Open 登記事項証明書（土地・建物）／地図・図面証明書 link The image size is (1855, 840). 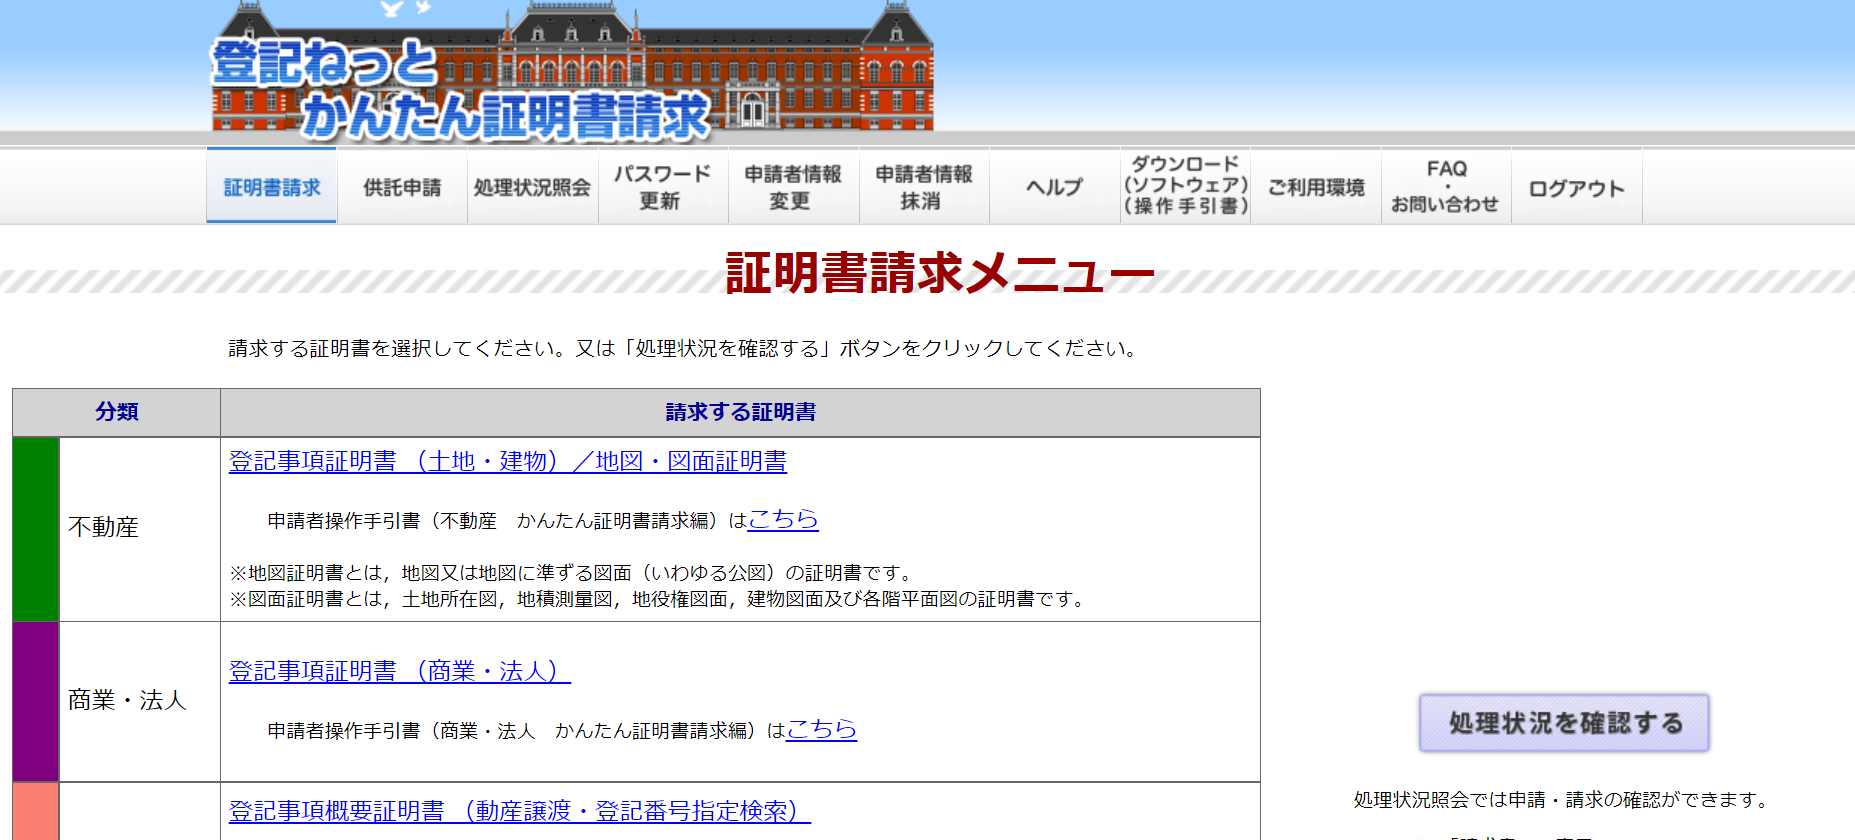[x=507, y=461]
